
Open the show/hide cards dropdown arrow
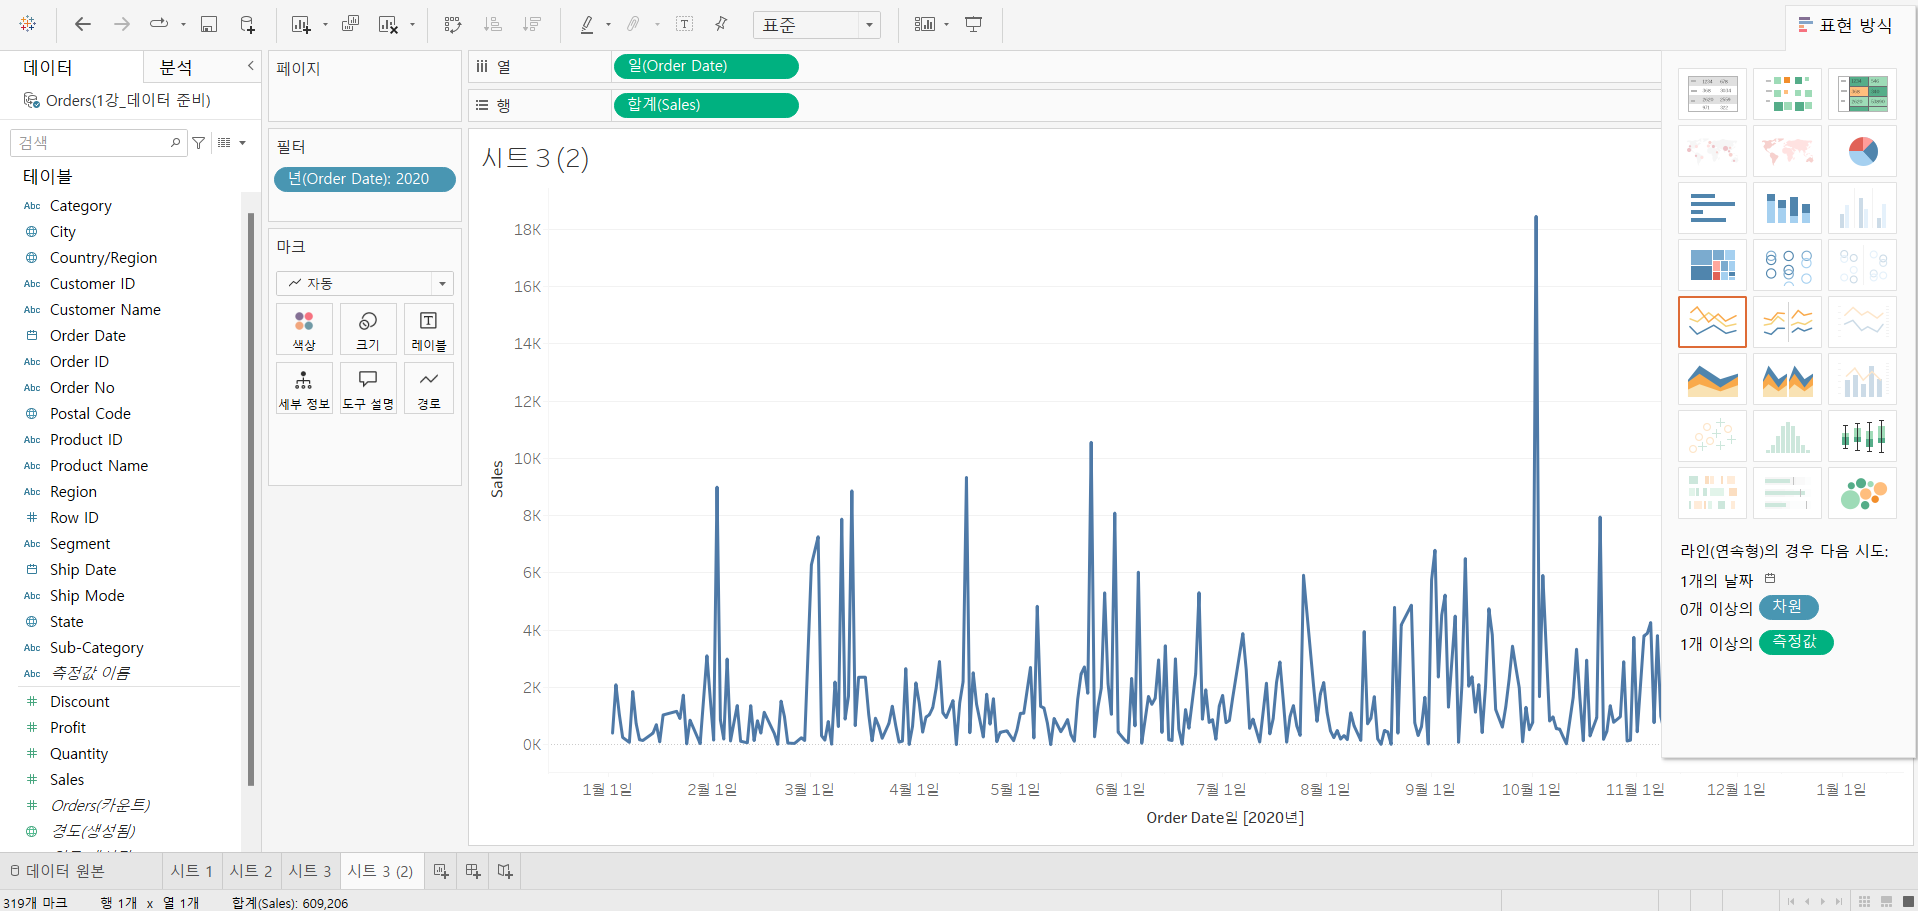click(946, 24)
